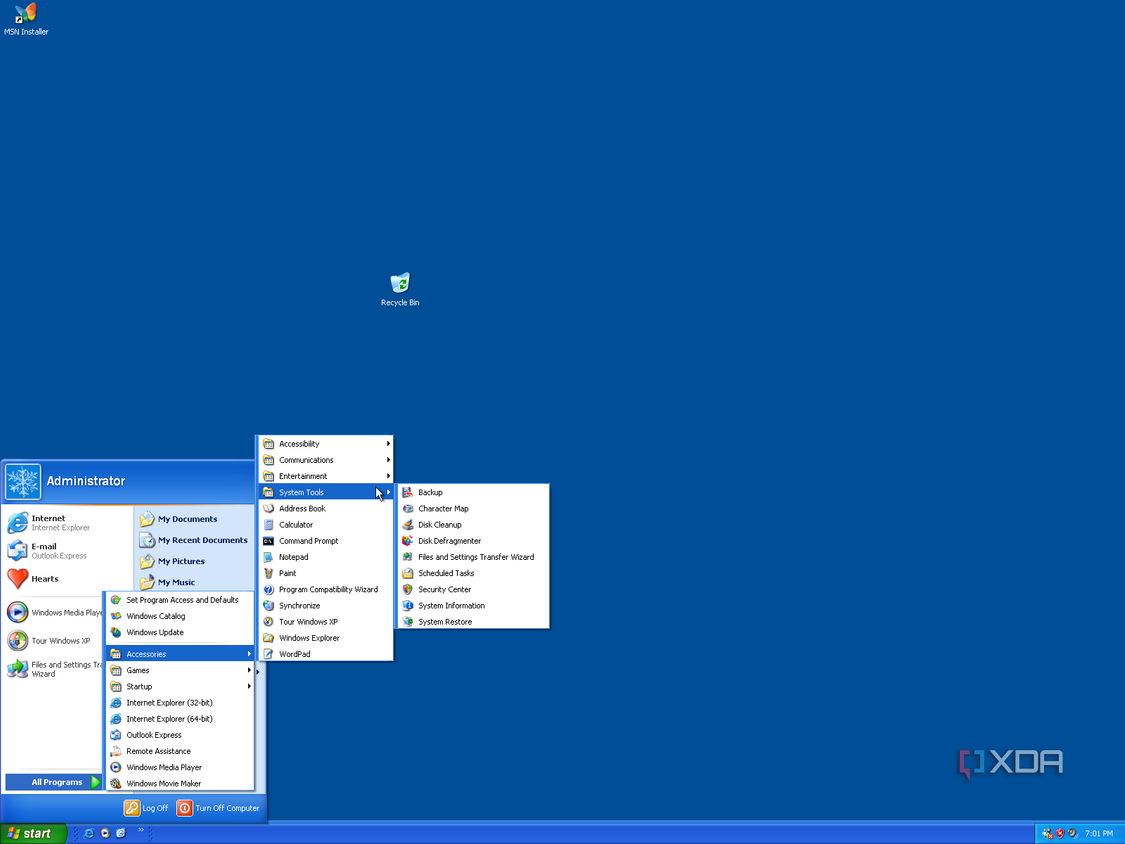
Task: Launch Windows Movie Maker
Action: (180, 784)
